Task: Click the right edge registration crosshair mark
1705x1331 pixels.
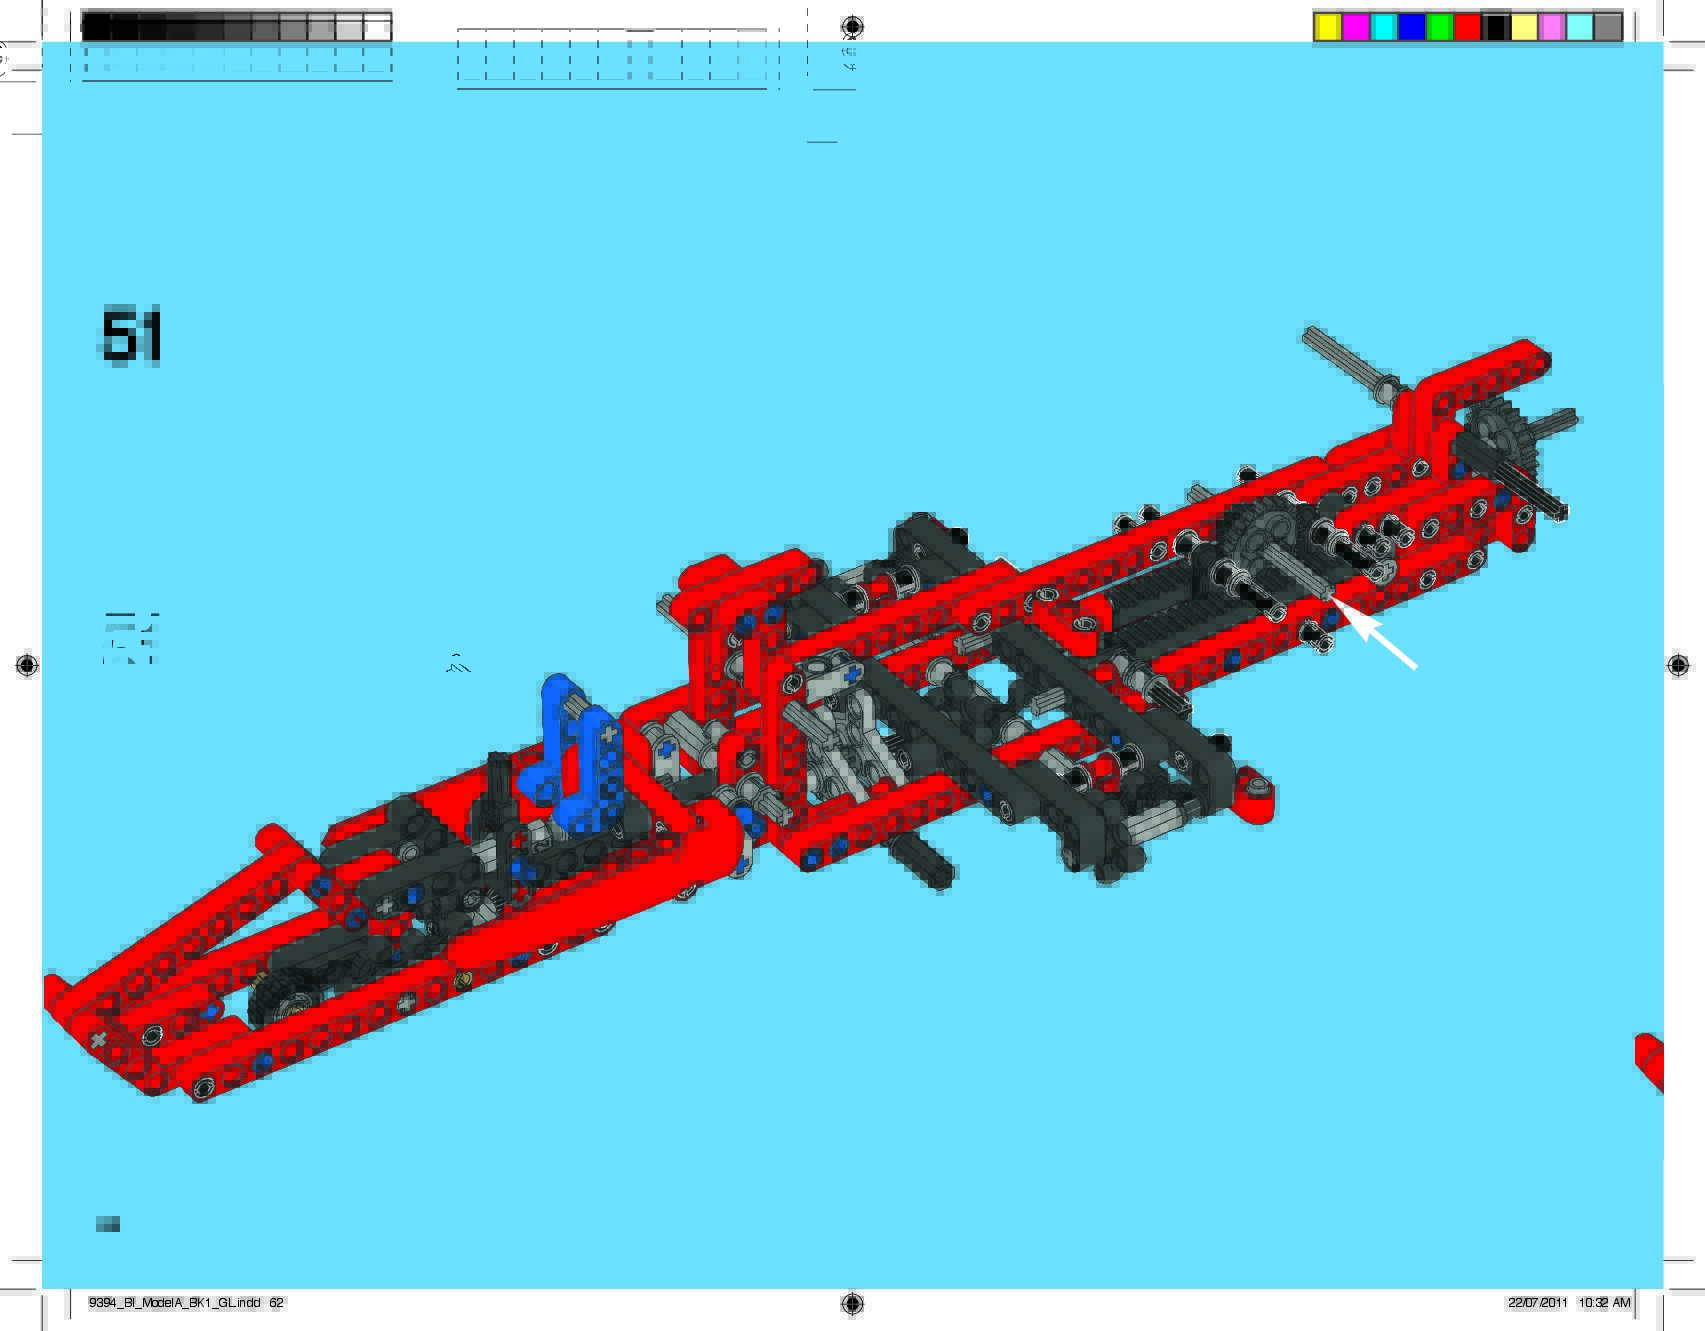Action: coord(1678,665)
